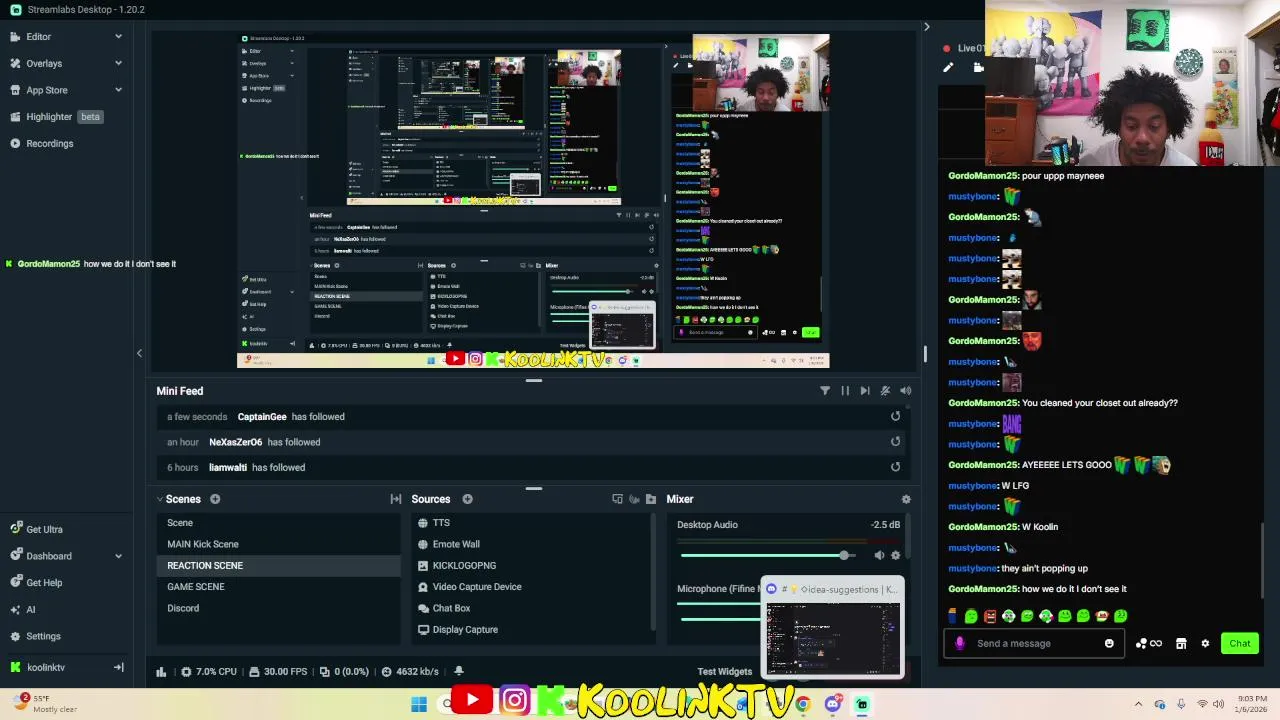Filter Mini Feed events
This screenshot has width=1280, height=720.
click(x=825, y=391)
